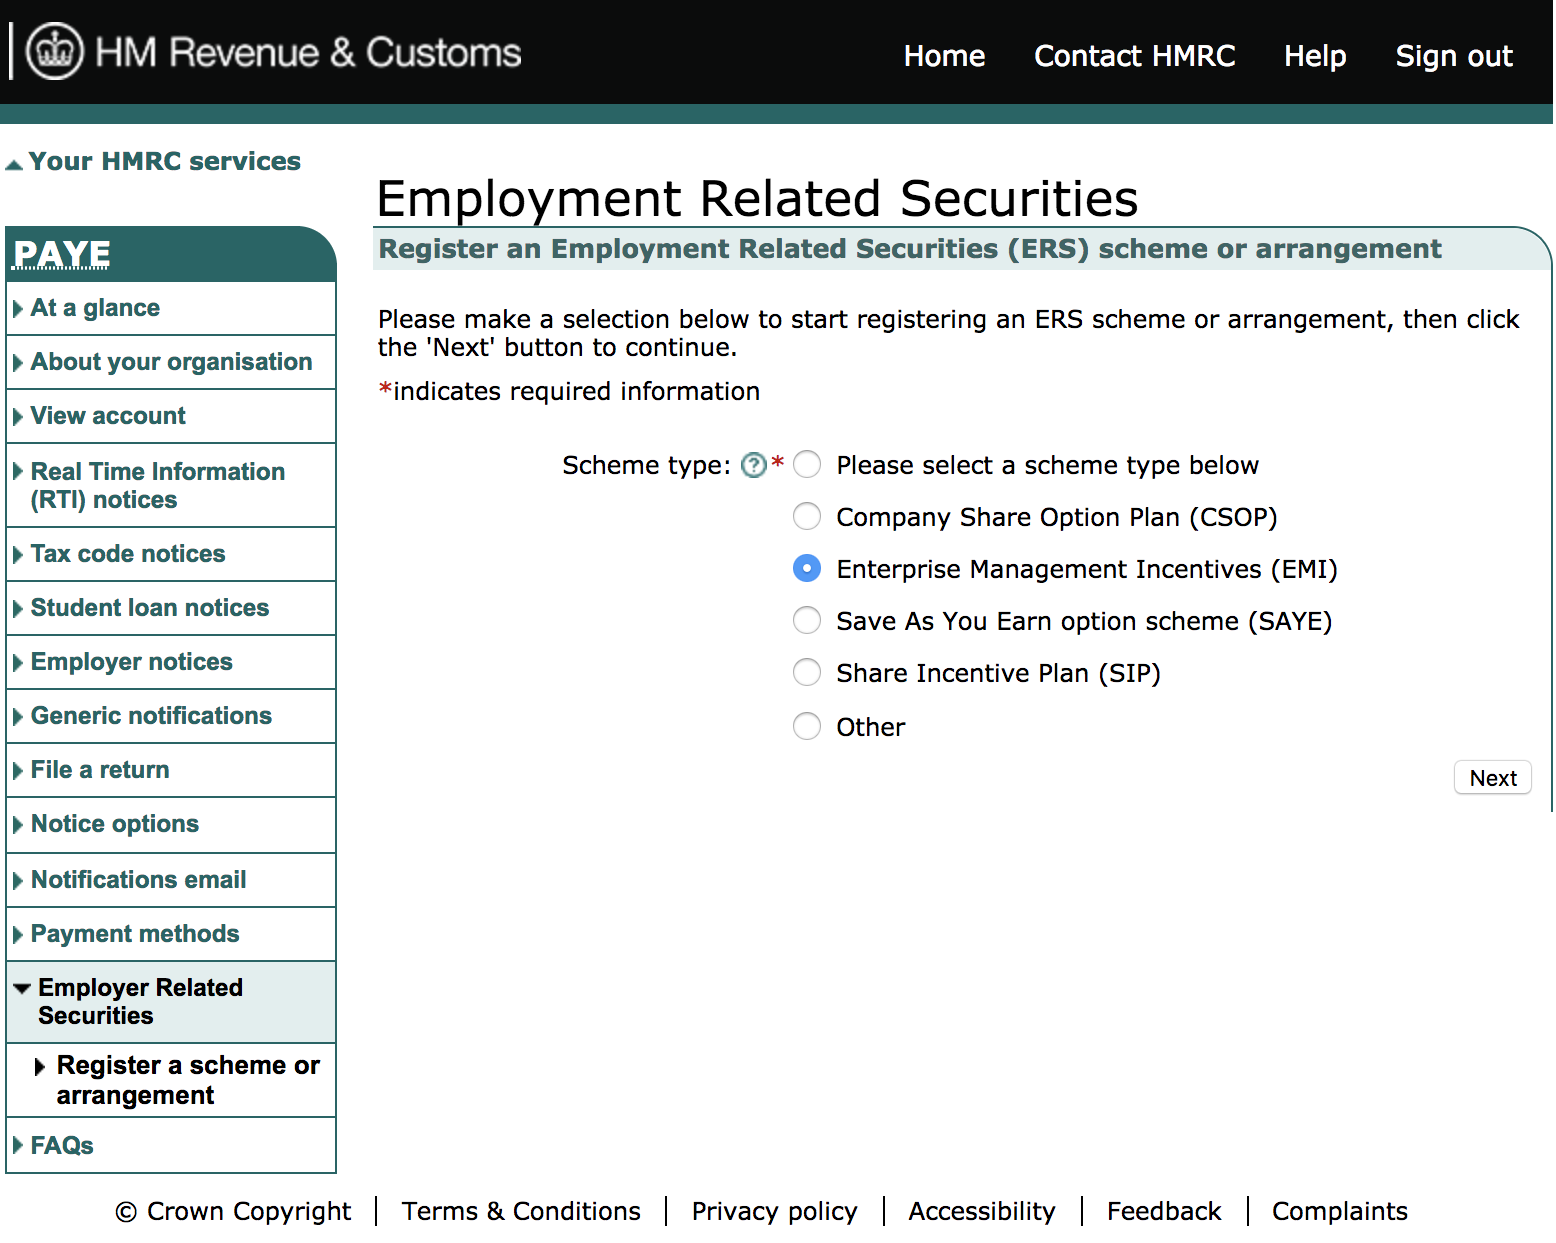Open the File a return sidebar item
Viewport: 1556px width, 1243px height.
coord(99,769)
